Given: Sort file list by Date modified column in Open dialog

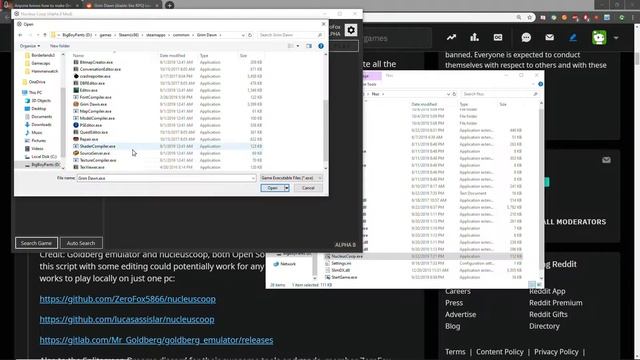Looking at the screenshot, I should [x=172, y=56].
